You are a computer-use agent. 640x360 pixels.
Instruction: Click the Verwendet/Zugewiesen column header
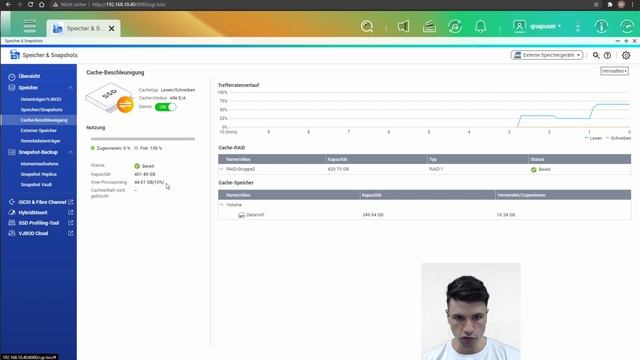point(562,195)
